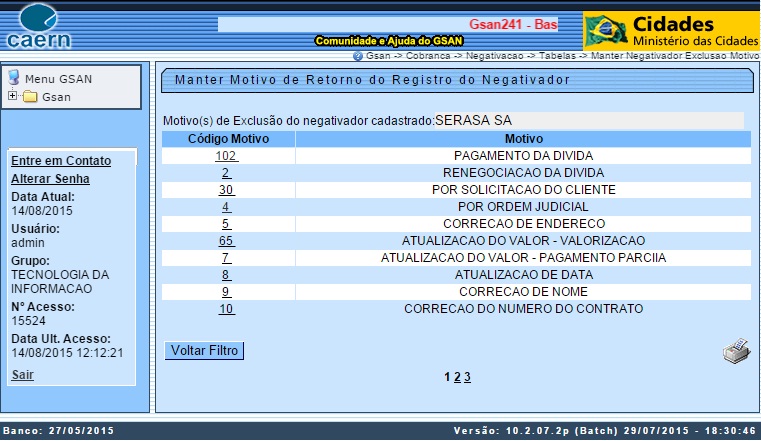761x441 pixels.
Task: Open motivo code 10
Action: [x=226, y=309]
